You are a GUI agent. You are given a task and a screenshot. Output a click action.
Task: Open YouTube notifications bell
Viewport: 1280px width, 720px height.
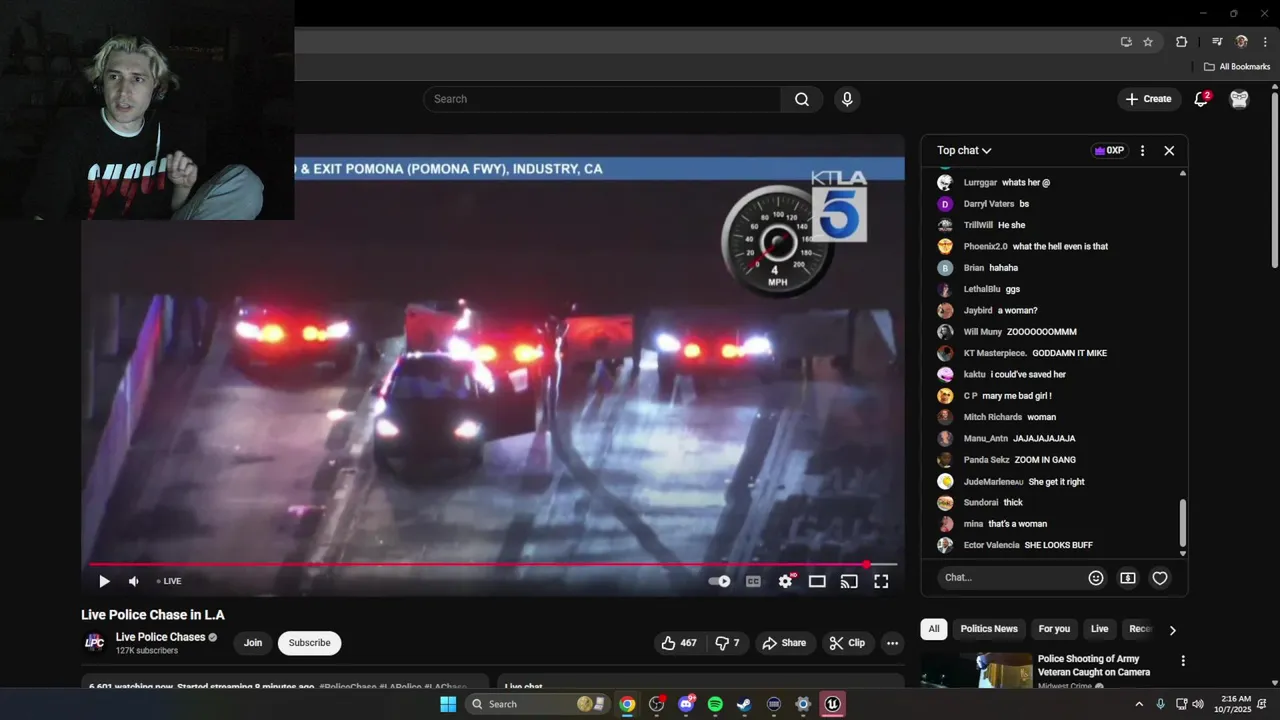[1201, 99]
